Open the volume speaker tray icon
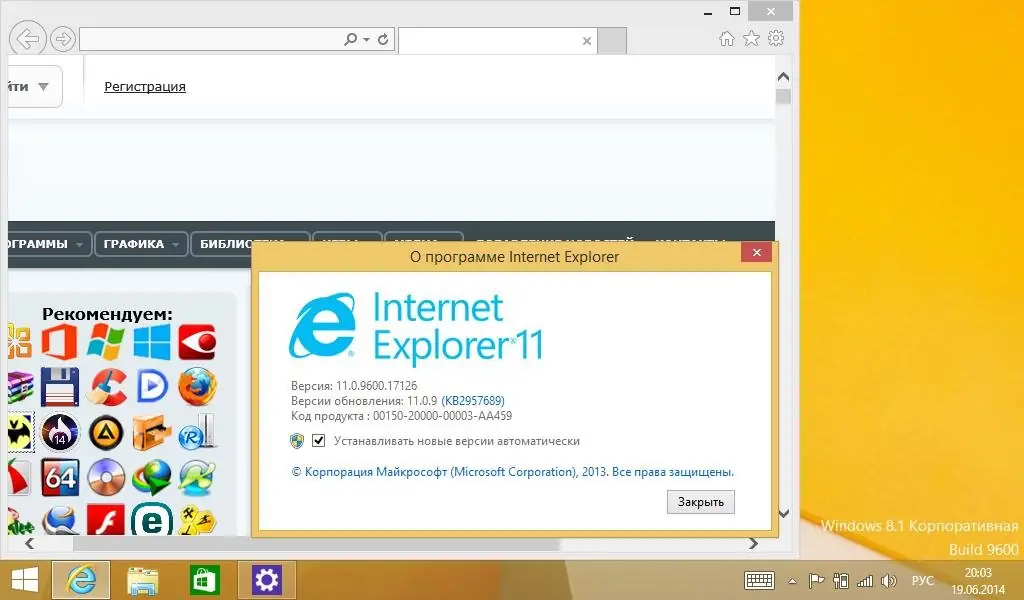Image resolution: width=1024 pixels, height=600 pixels. 888,580
